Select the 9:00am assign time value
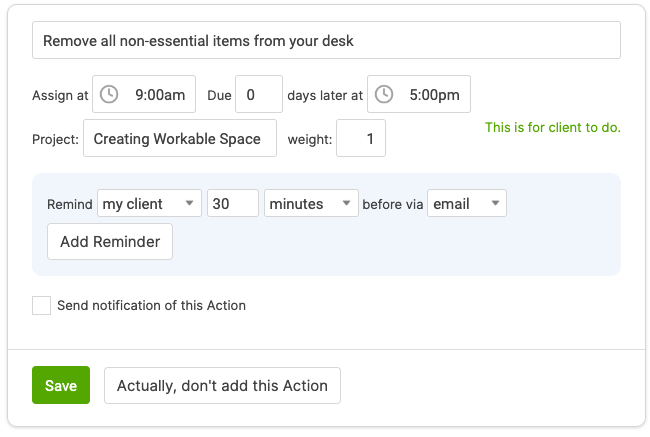 point(160,95)
